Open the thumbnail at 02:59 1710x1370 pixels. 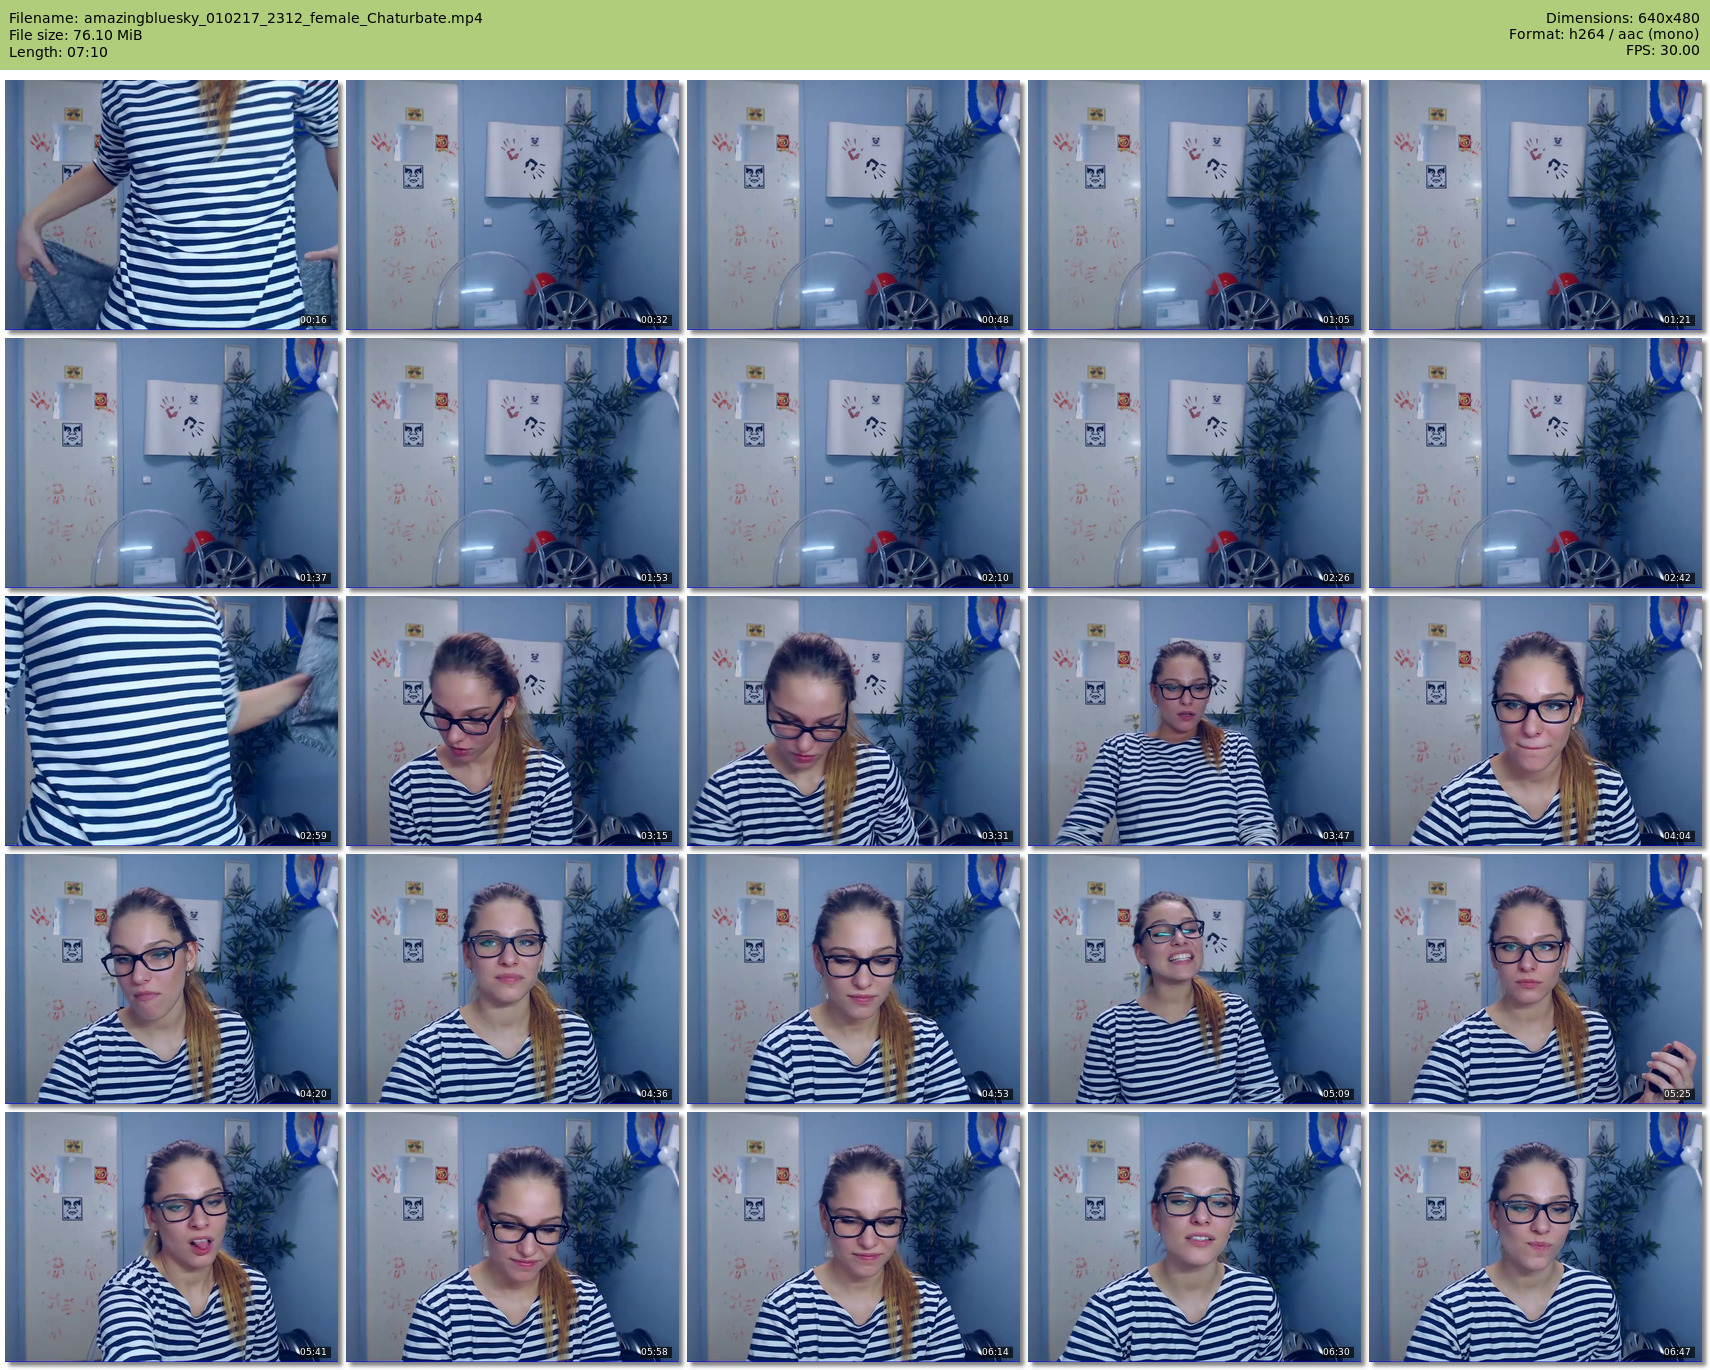pyautogui.click(x=172, y=721)
